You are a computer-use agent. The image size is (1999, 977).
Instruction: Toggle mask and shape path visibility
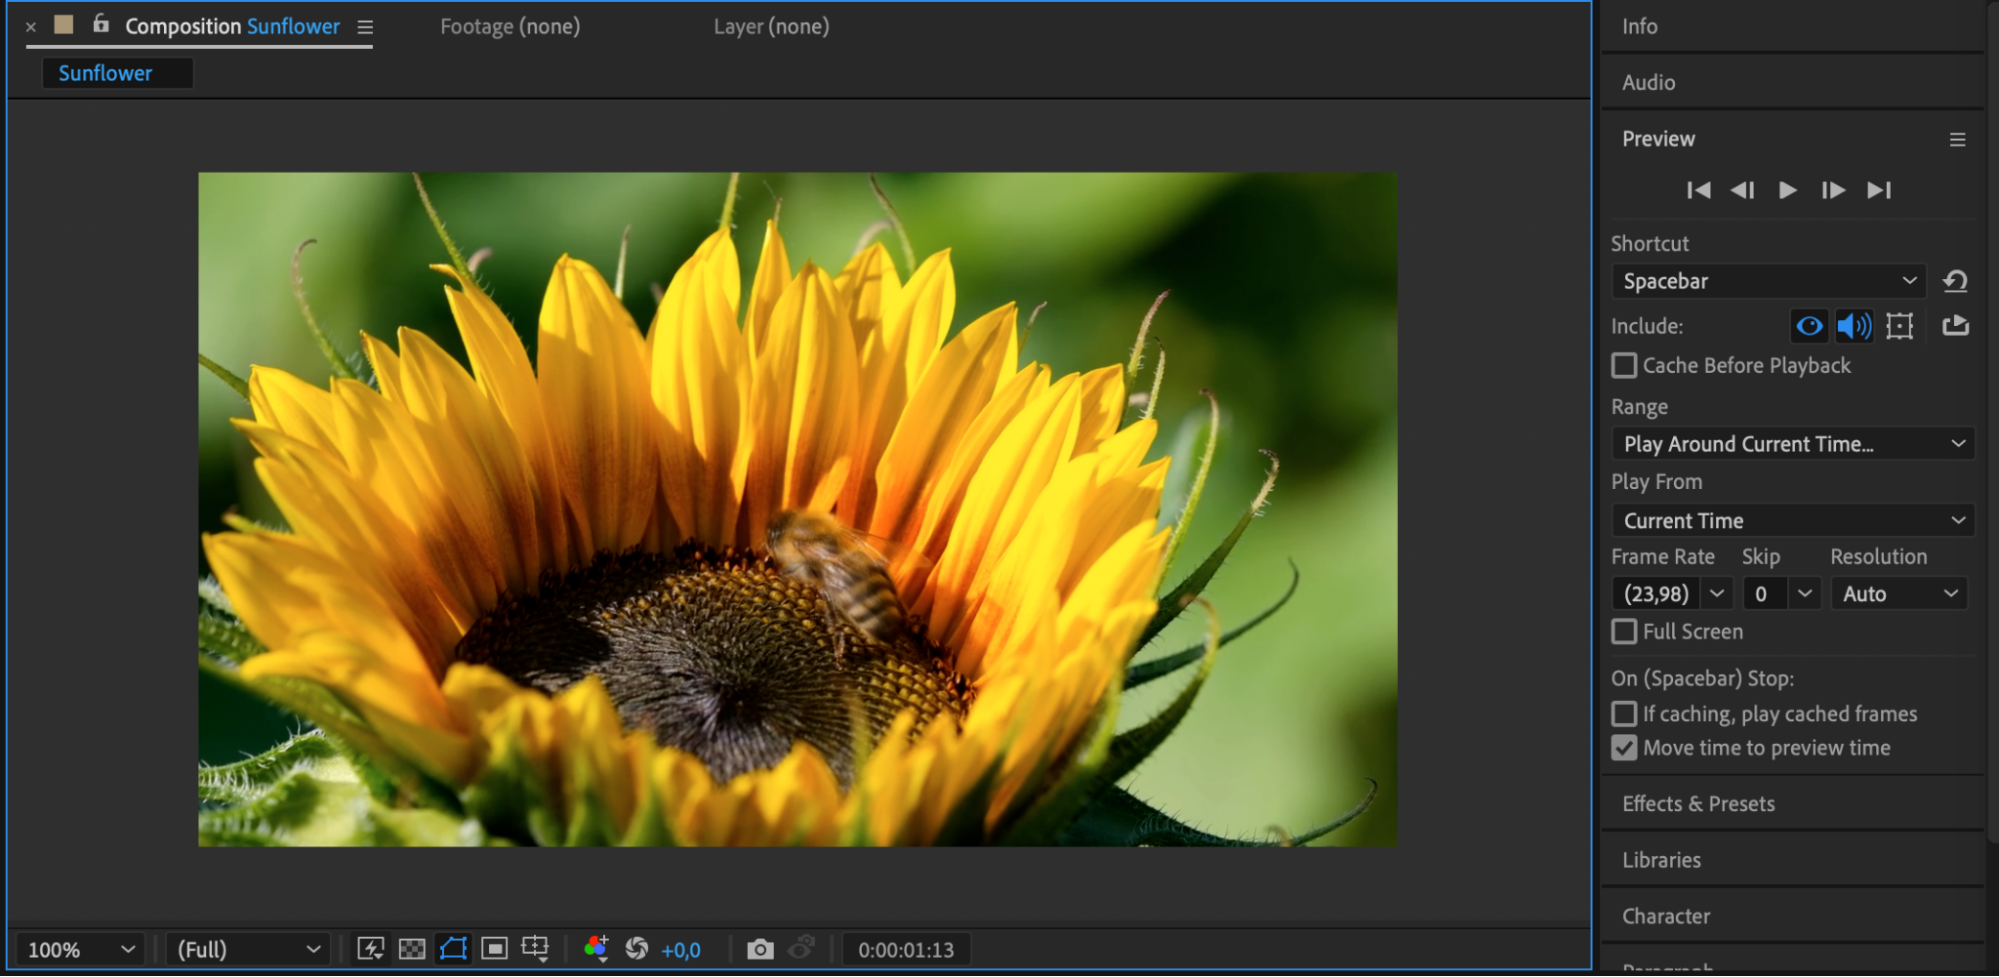(453, 949)
